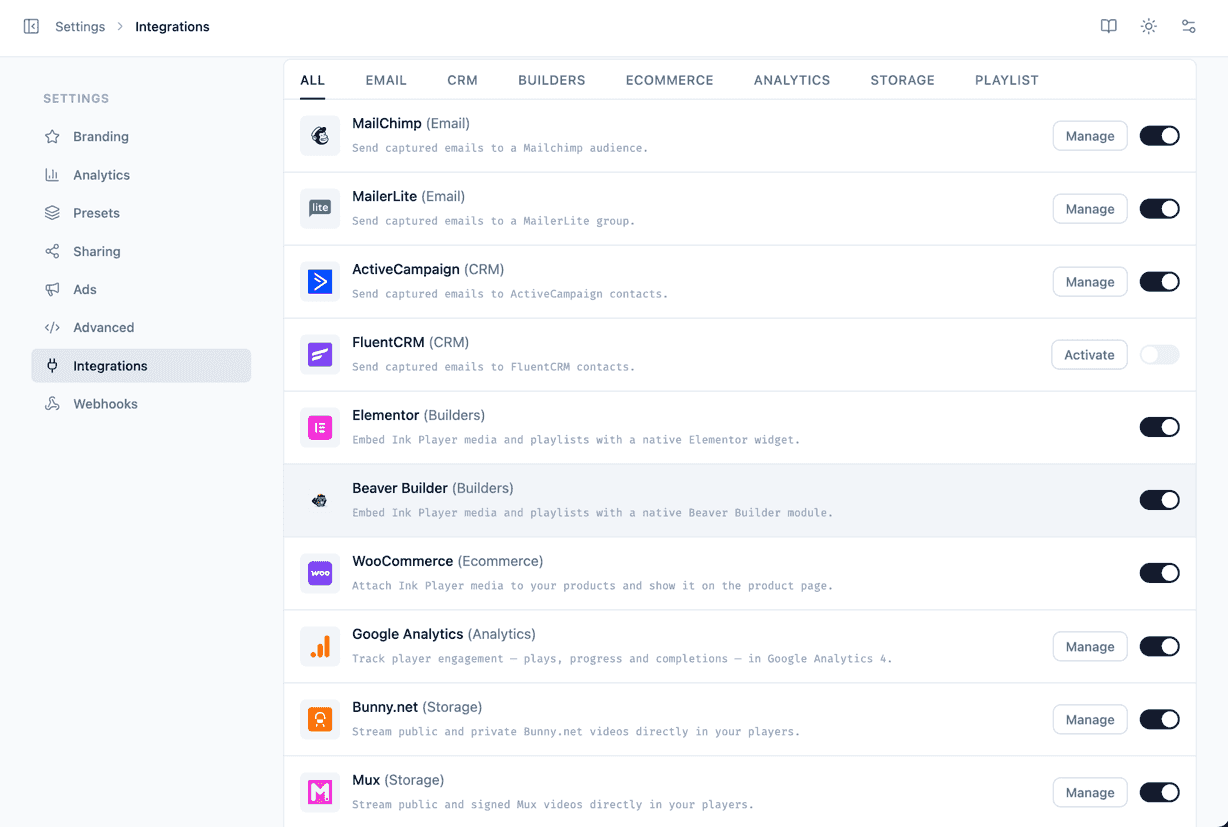Image resolution: width=1228 pixels, height=827 pixels.
Task: Go to Ads settings in sidebar
Action: pos(141,289)
